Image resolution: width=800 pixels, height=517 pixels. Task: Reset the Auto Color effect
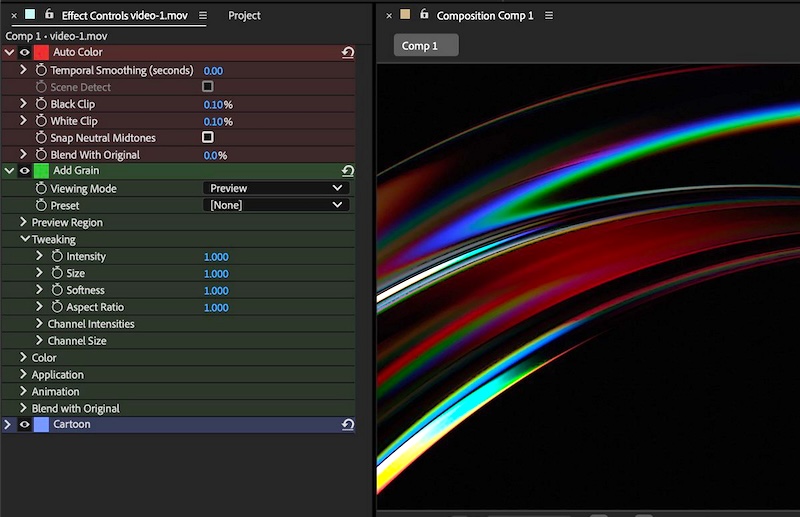click(x=348, y=53)
